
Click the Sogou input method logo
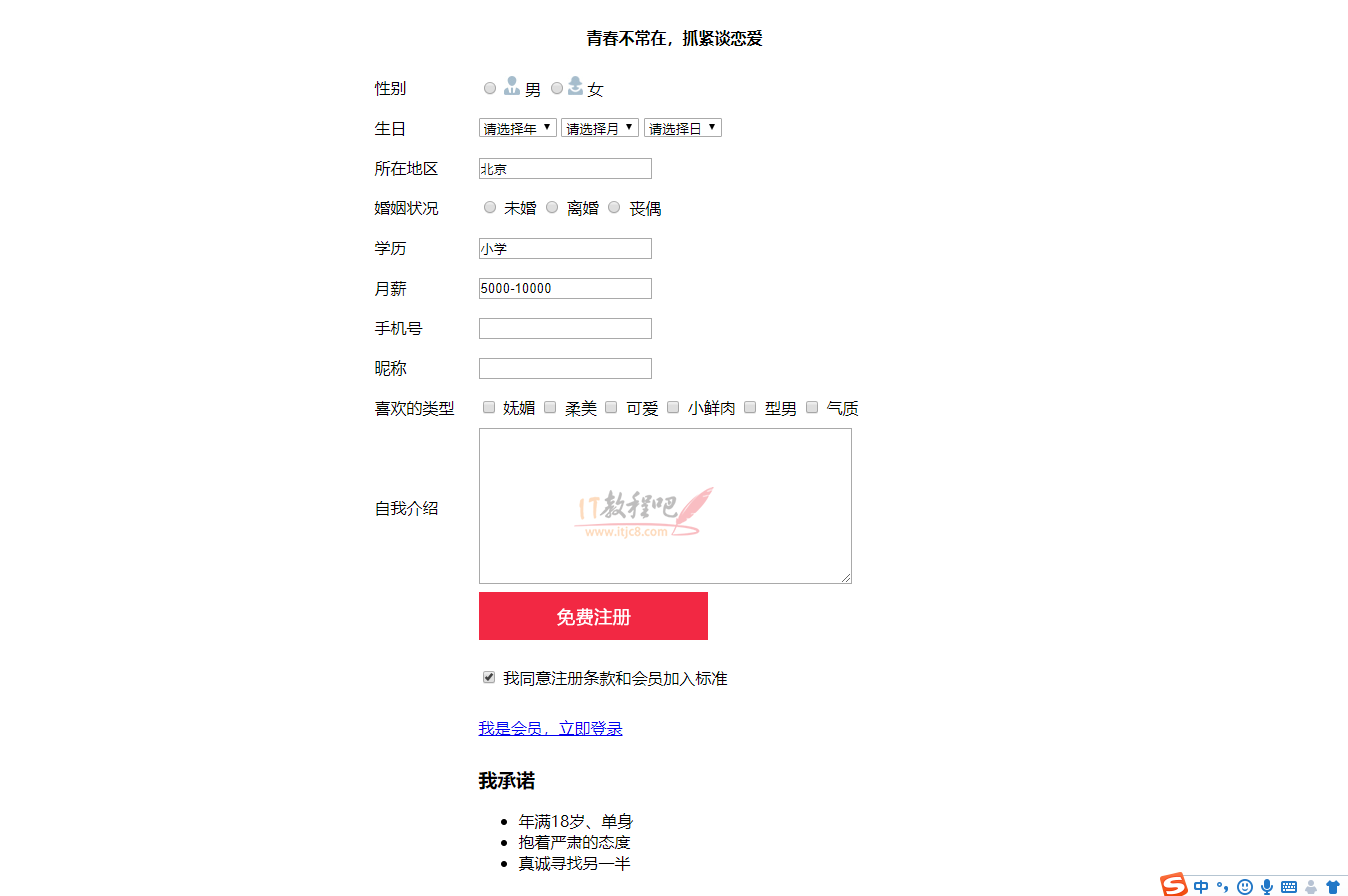[x=1173, y=885]
